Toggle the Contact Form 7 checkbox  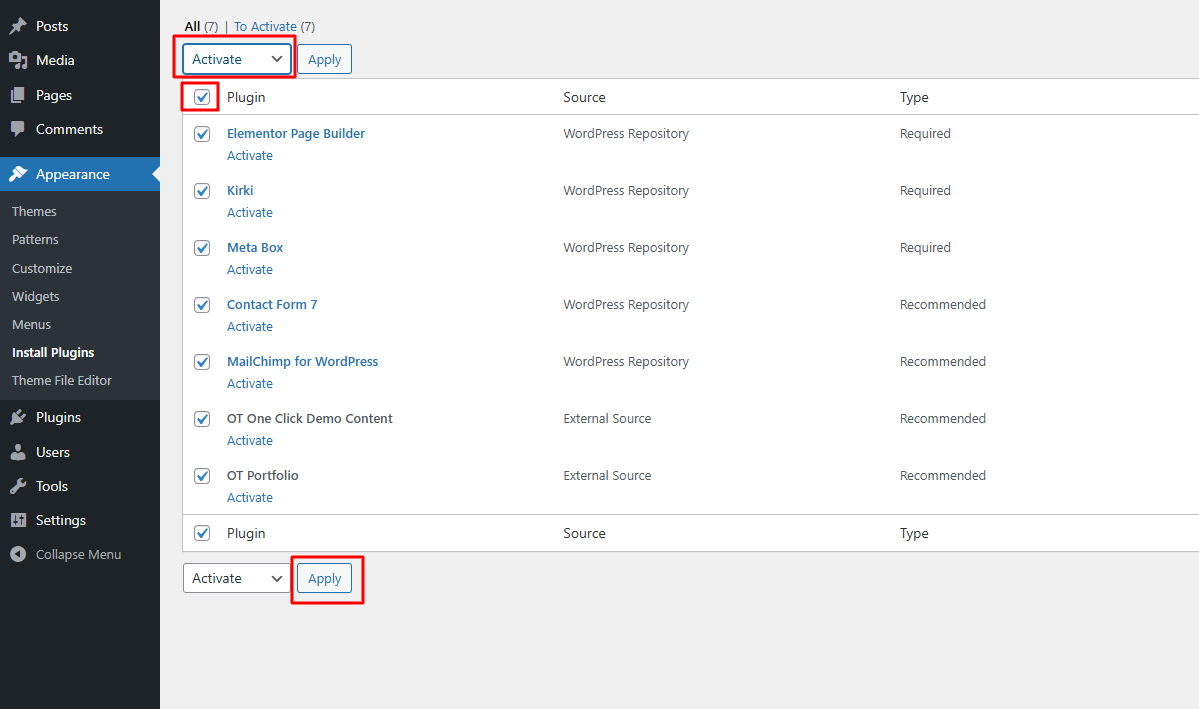pos(202,305)
